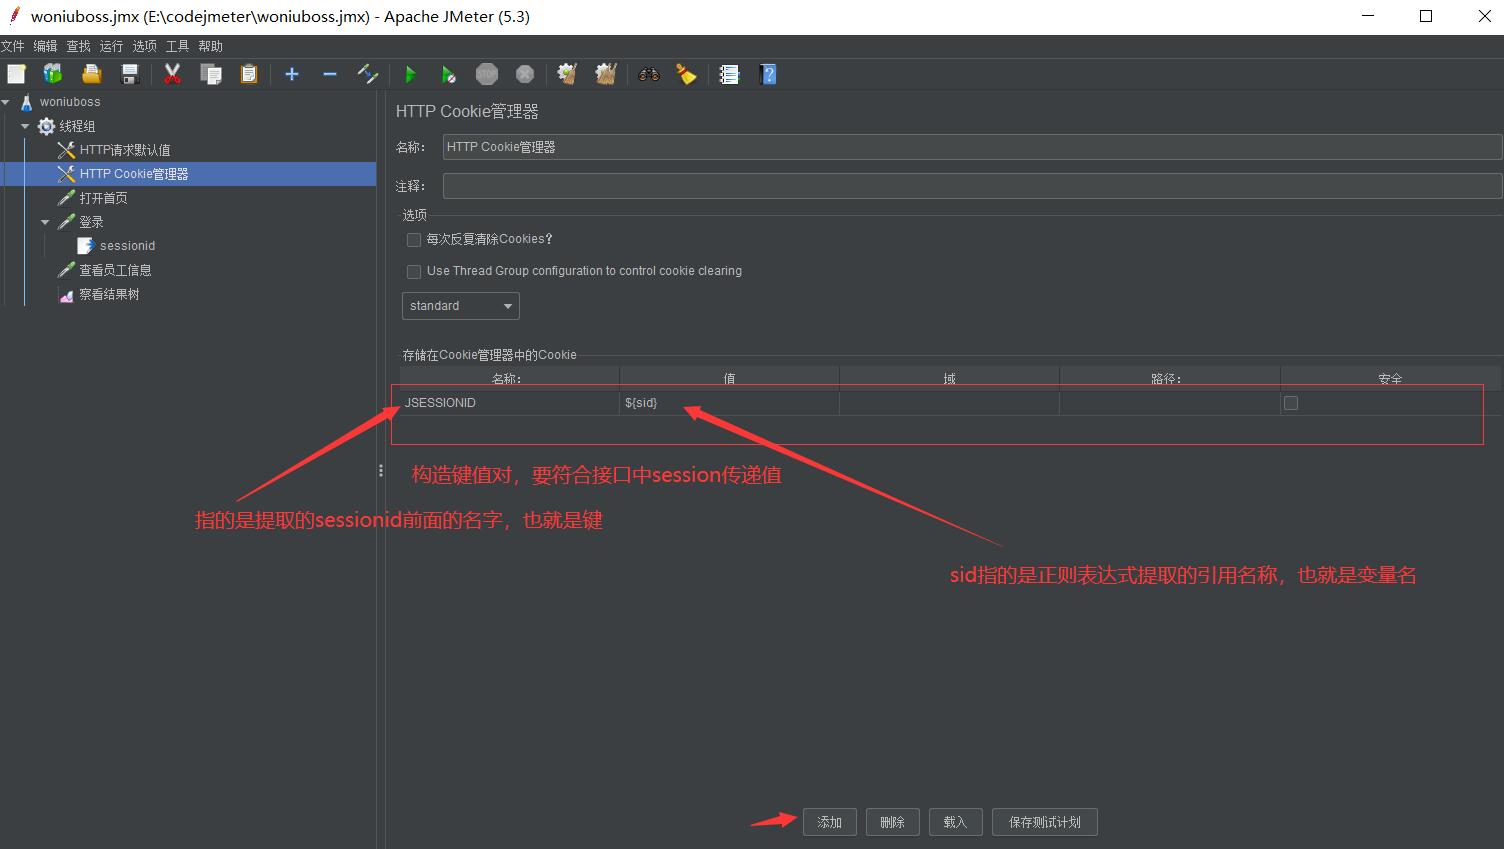Collapse the 线程组 node arrow
This screenshot has height=849, width=1504.
coord(25,126)
